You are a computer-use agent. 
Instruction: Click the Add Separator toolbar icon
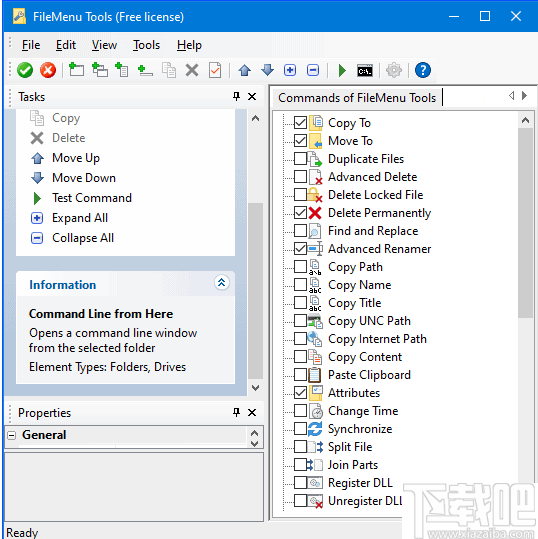[x=145, y=70]
